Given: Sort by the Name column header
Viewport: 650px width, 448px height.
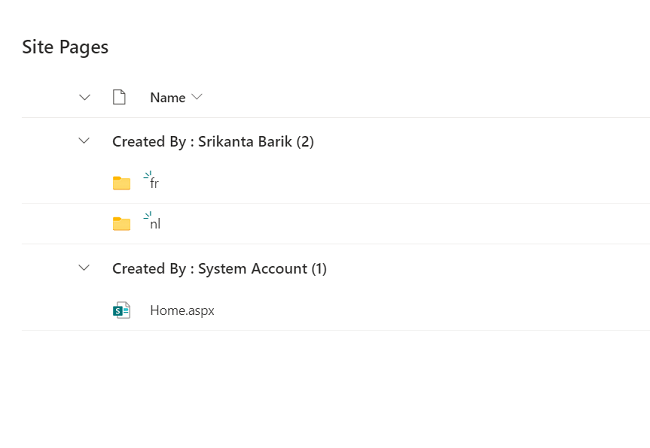Looking at the screenshot, I should [167, 97].
